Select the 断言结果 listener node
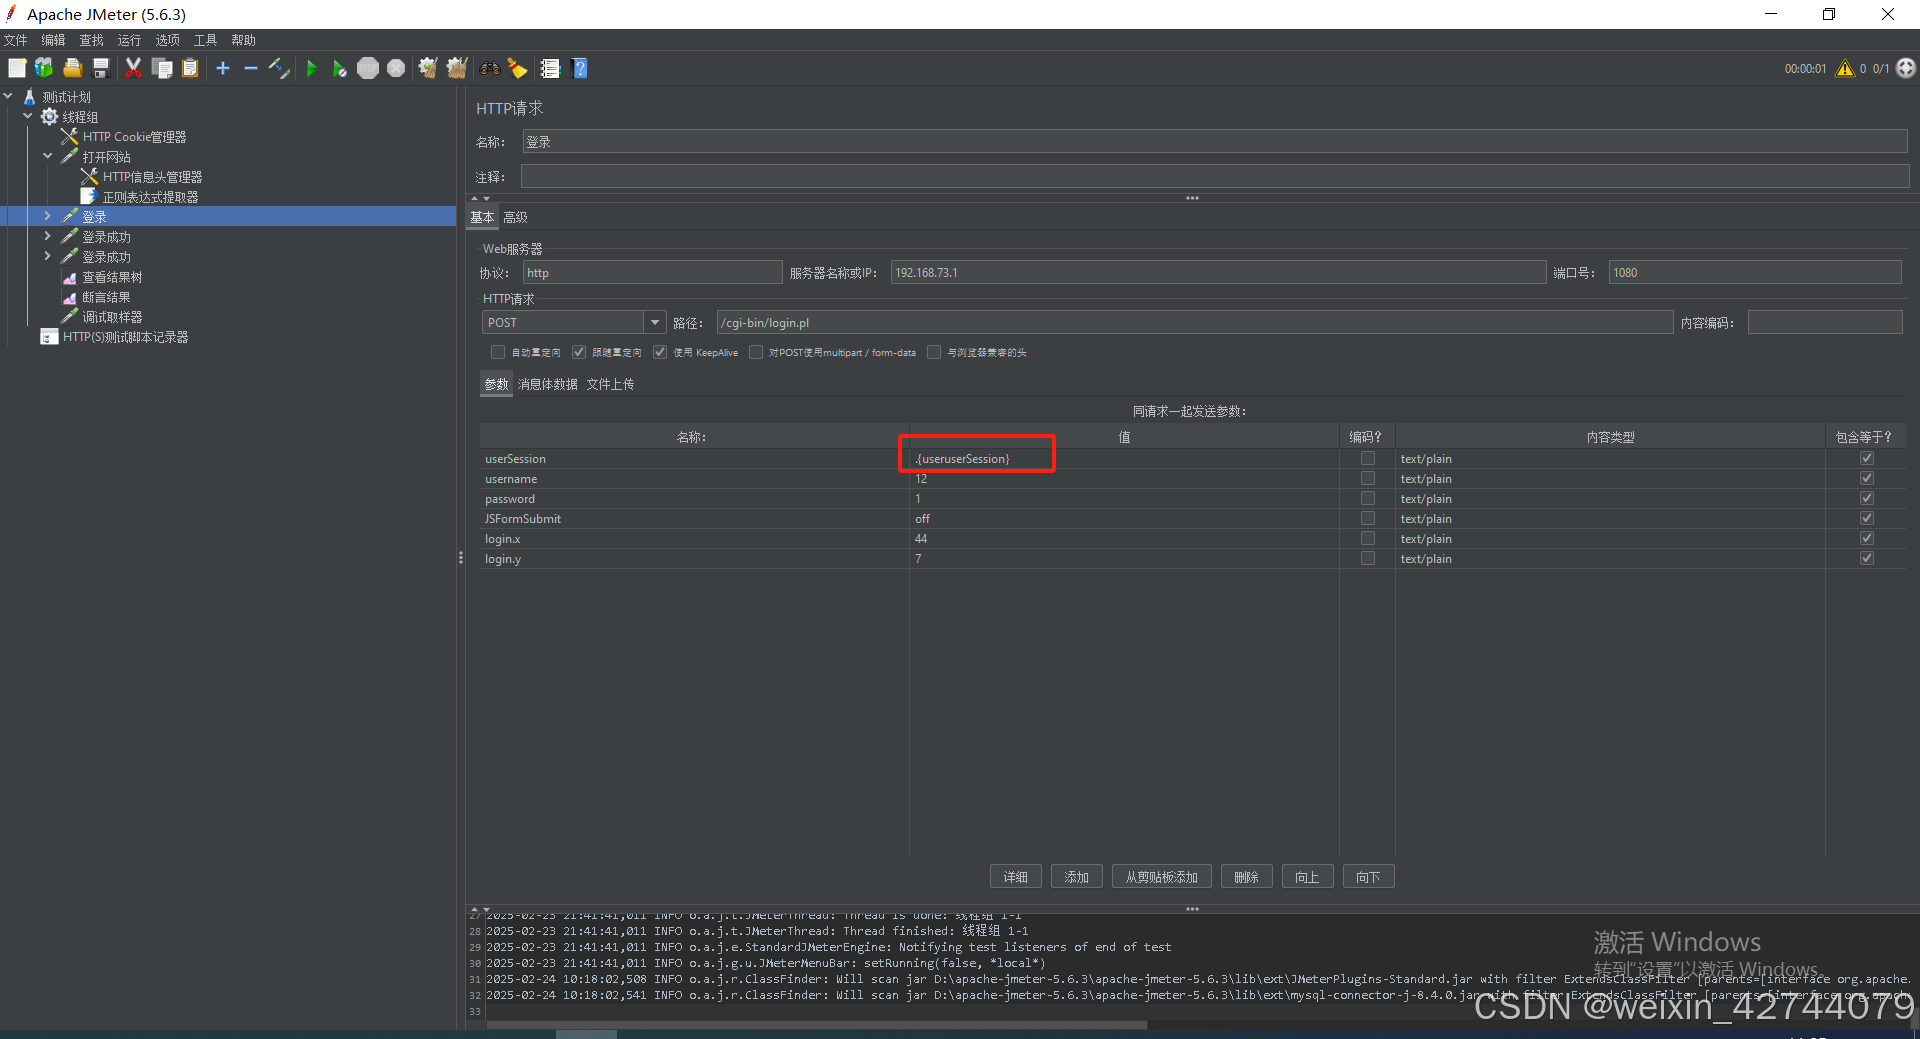1920x1039 pixels. click(x=106, y=297)
